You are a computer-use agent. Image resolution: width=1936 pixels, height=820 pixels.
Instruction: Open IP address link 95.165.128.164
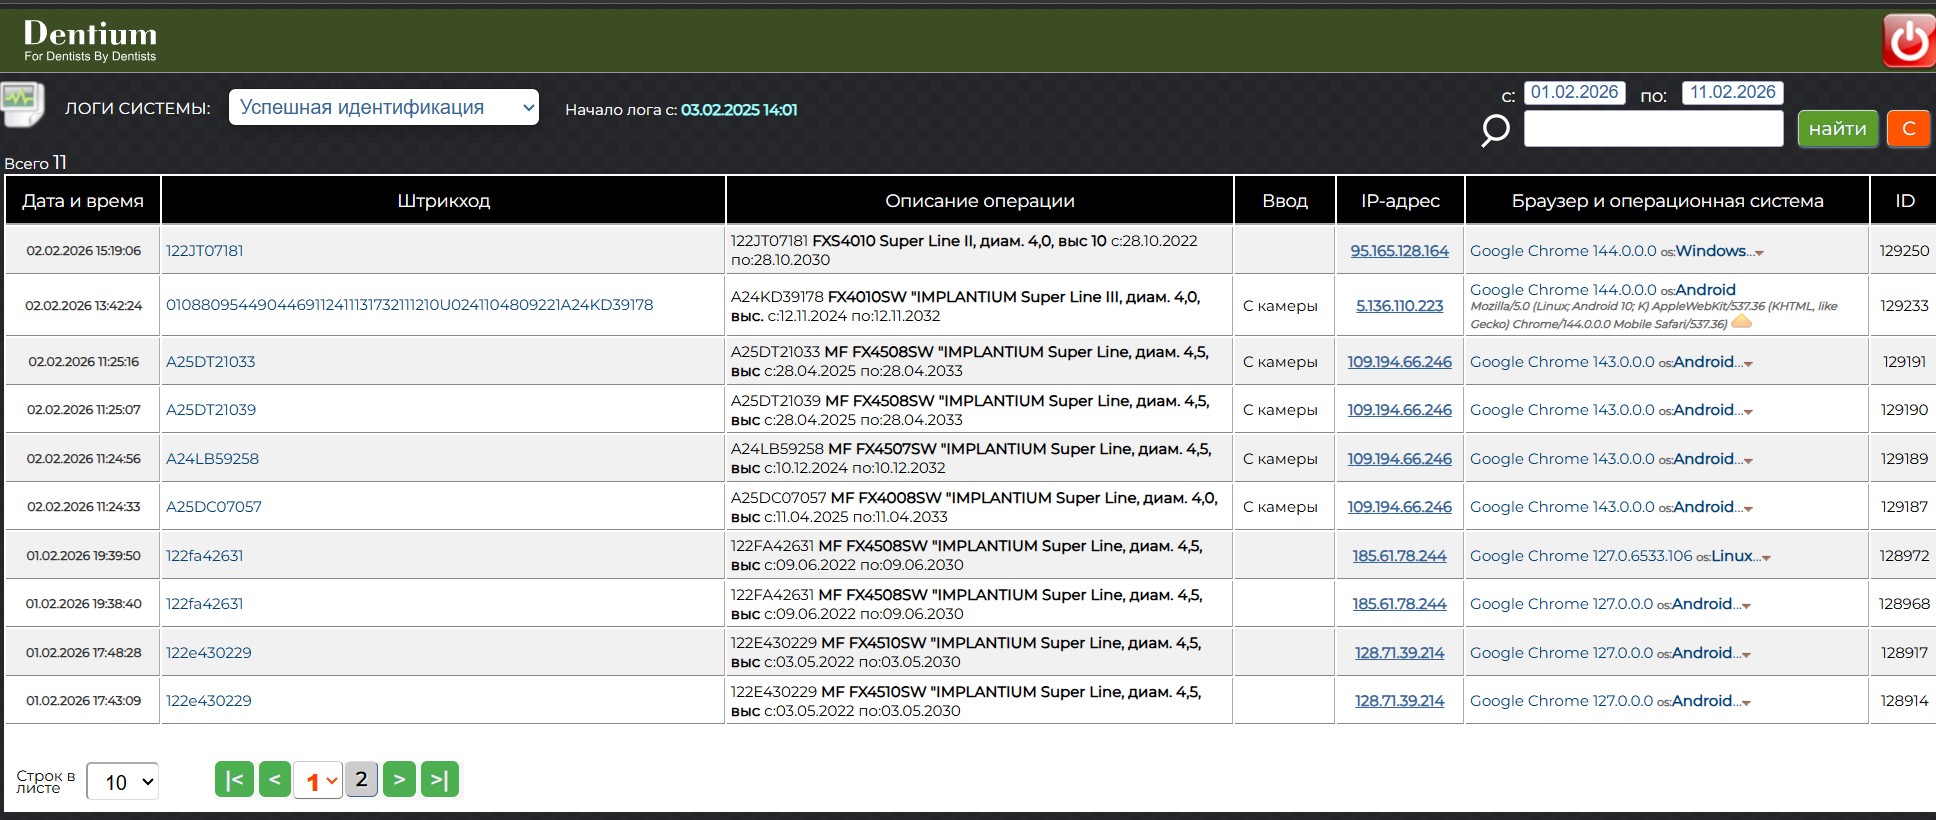1400,250
